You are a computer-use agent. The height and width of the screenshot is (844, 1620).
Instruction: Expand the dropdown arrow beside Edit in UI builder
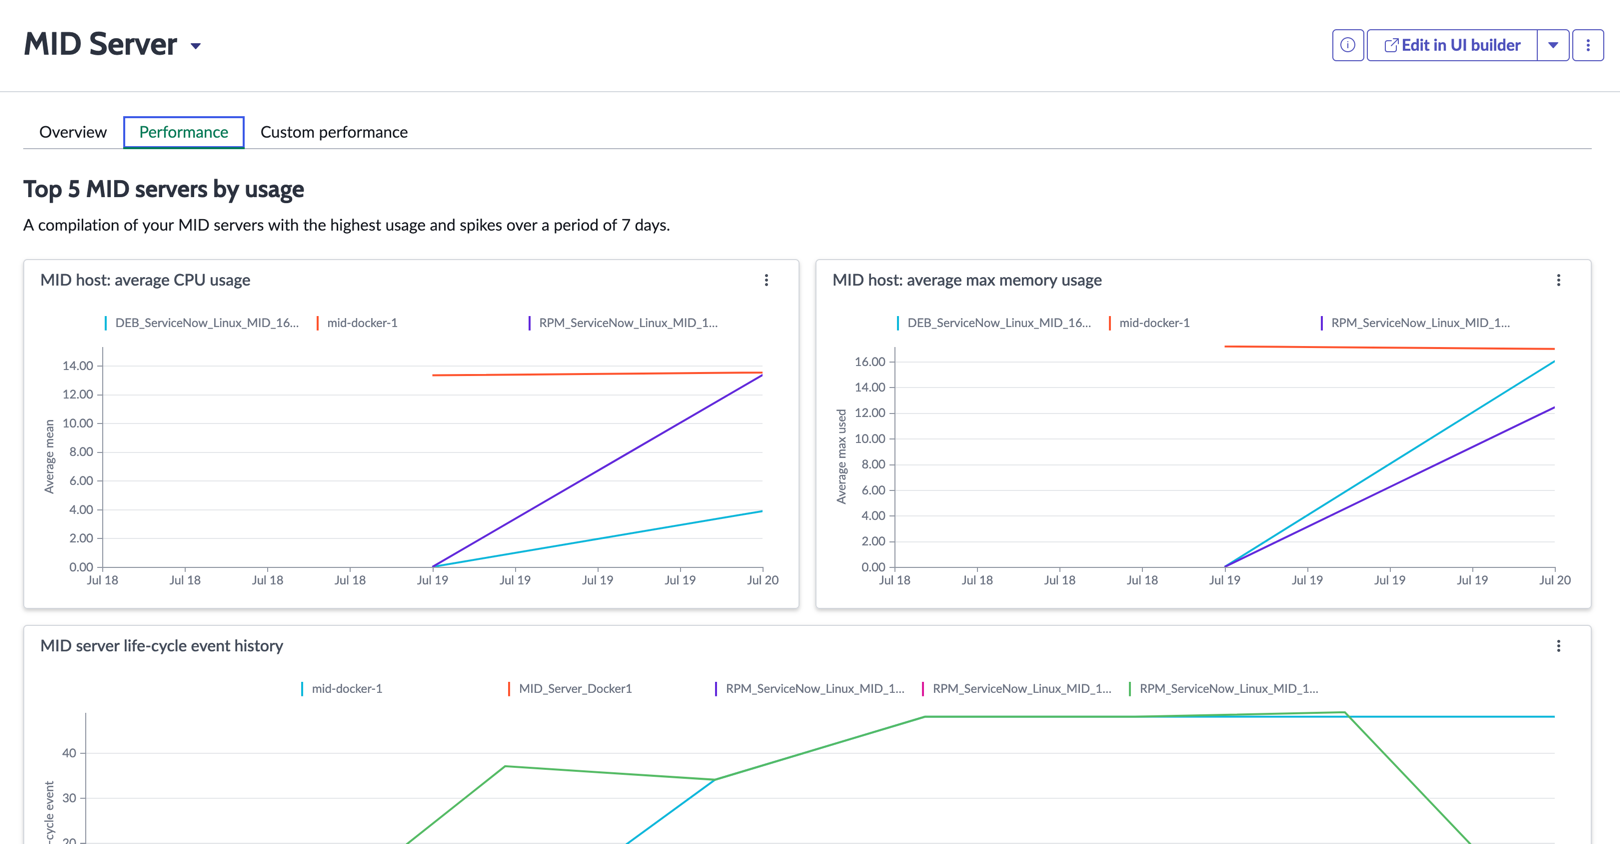coord(1553,45)
